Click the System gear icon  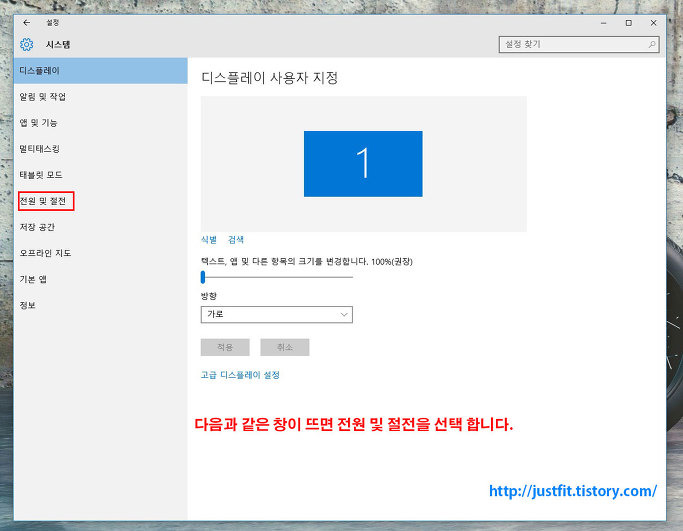27,44
